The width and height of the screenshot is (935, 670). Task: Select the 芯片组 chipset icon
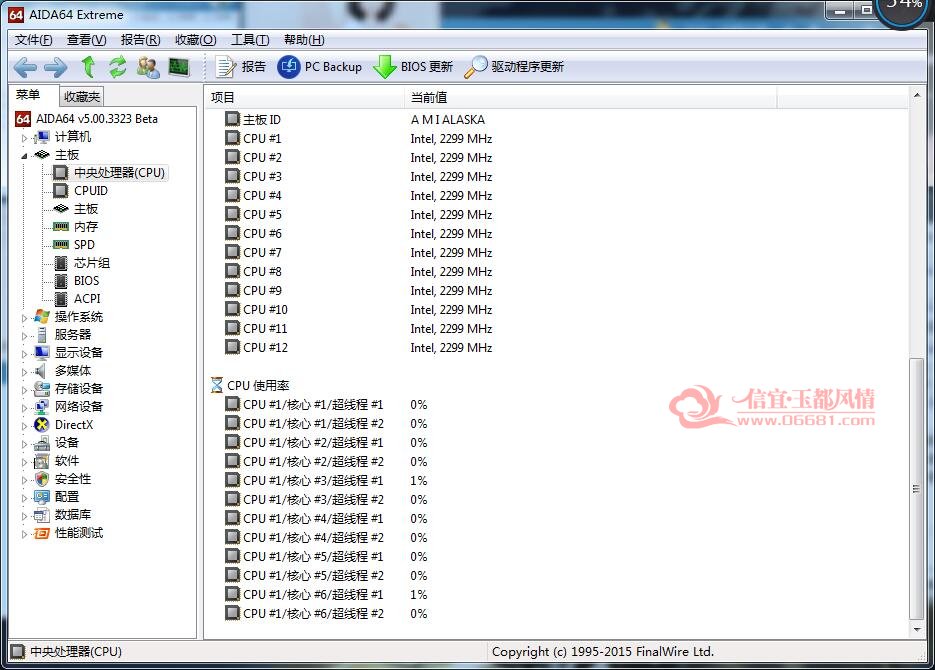click(60, 263)
